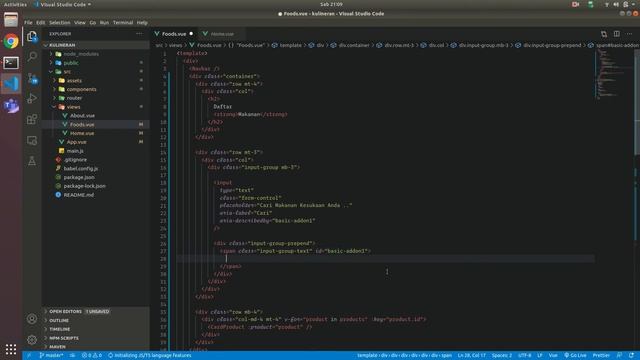Open the Edit menu
Screen dimensions: 640x360
point(40,22)
